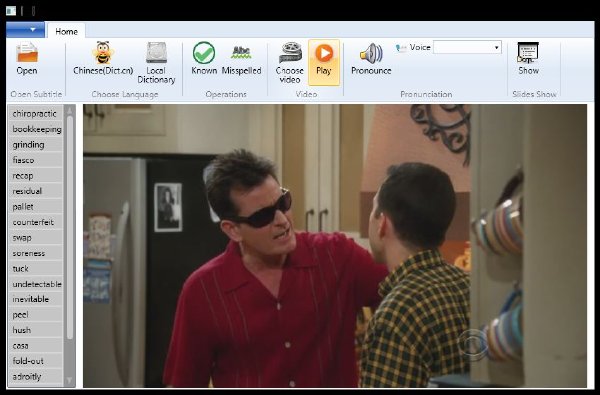Expand the Voice dropdown list
This screenshot has width=600, height=395.
pos(467,47)
